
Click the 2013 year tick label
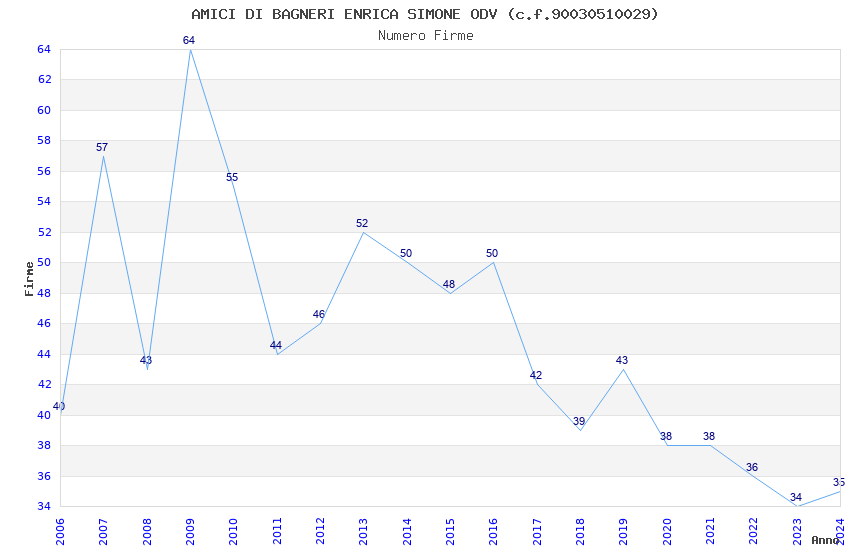pyautogui.click(x=363, y=530)
